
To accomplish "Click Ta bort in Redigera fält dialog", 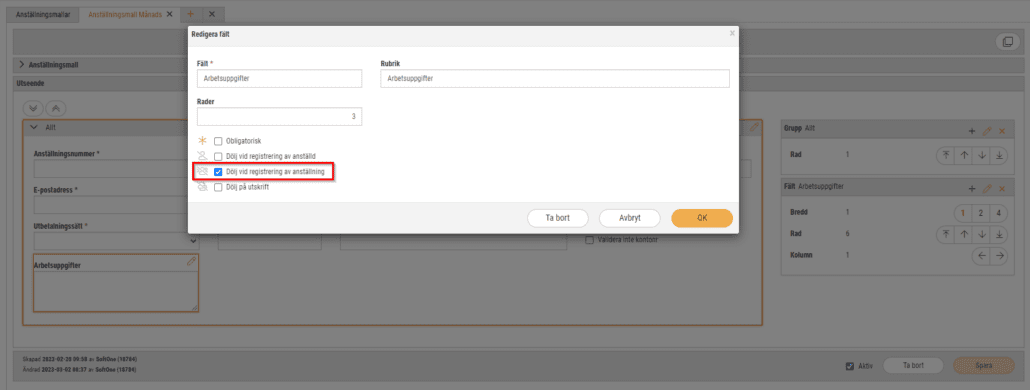I will pyautogui.click(x=558, y=218).
